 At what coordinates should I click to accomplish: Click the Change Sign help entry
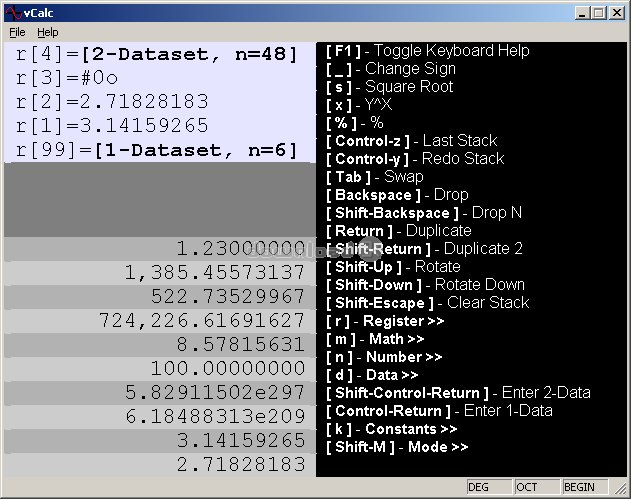390,69
